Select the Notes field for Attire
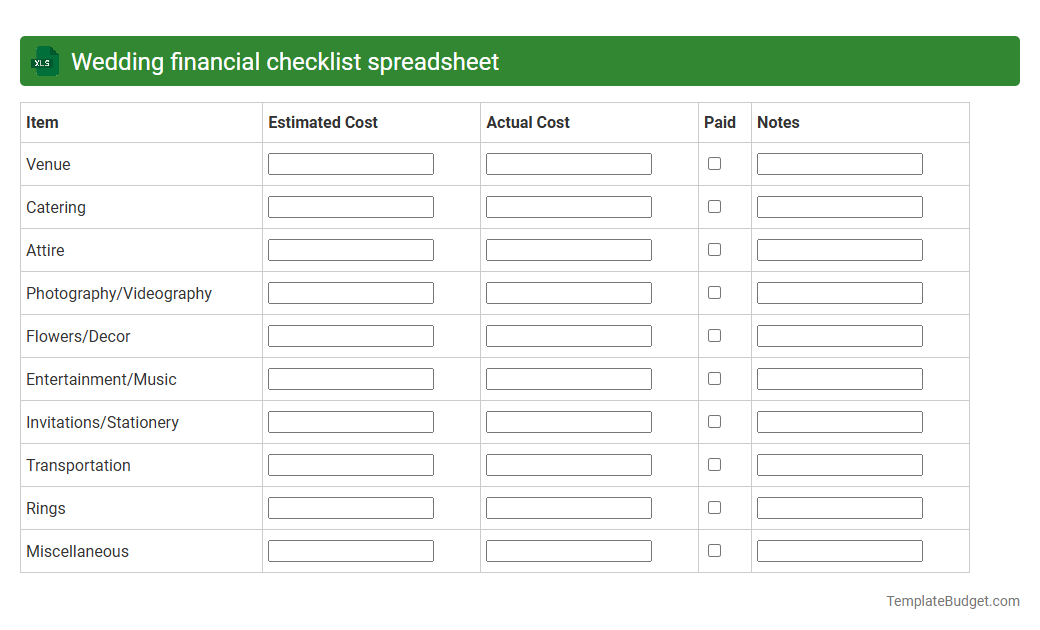1040x630 pixels. point(839,249)
